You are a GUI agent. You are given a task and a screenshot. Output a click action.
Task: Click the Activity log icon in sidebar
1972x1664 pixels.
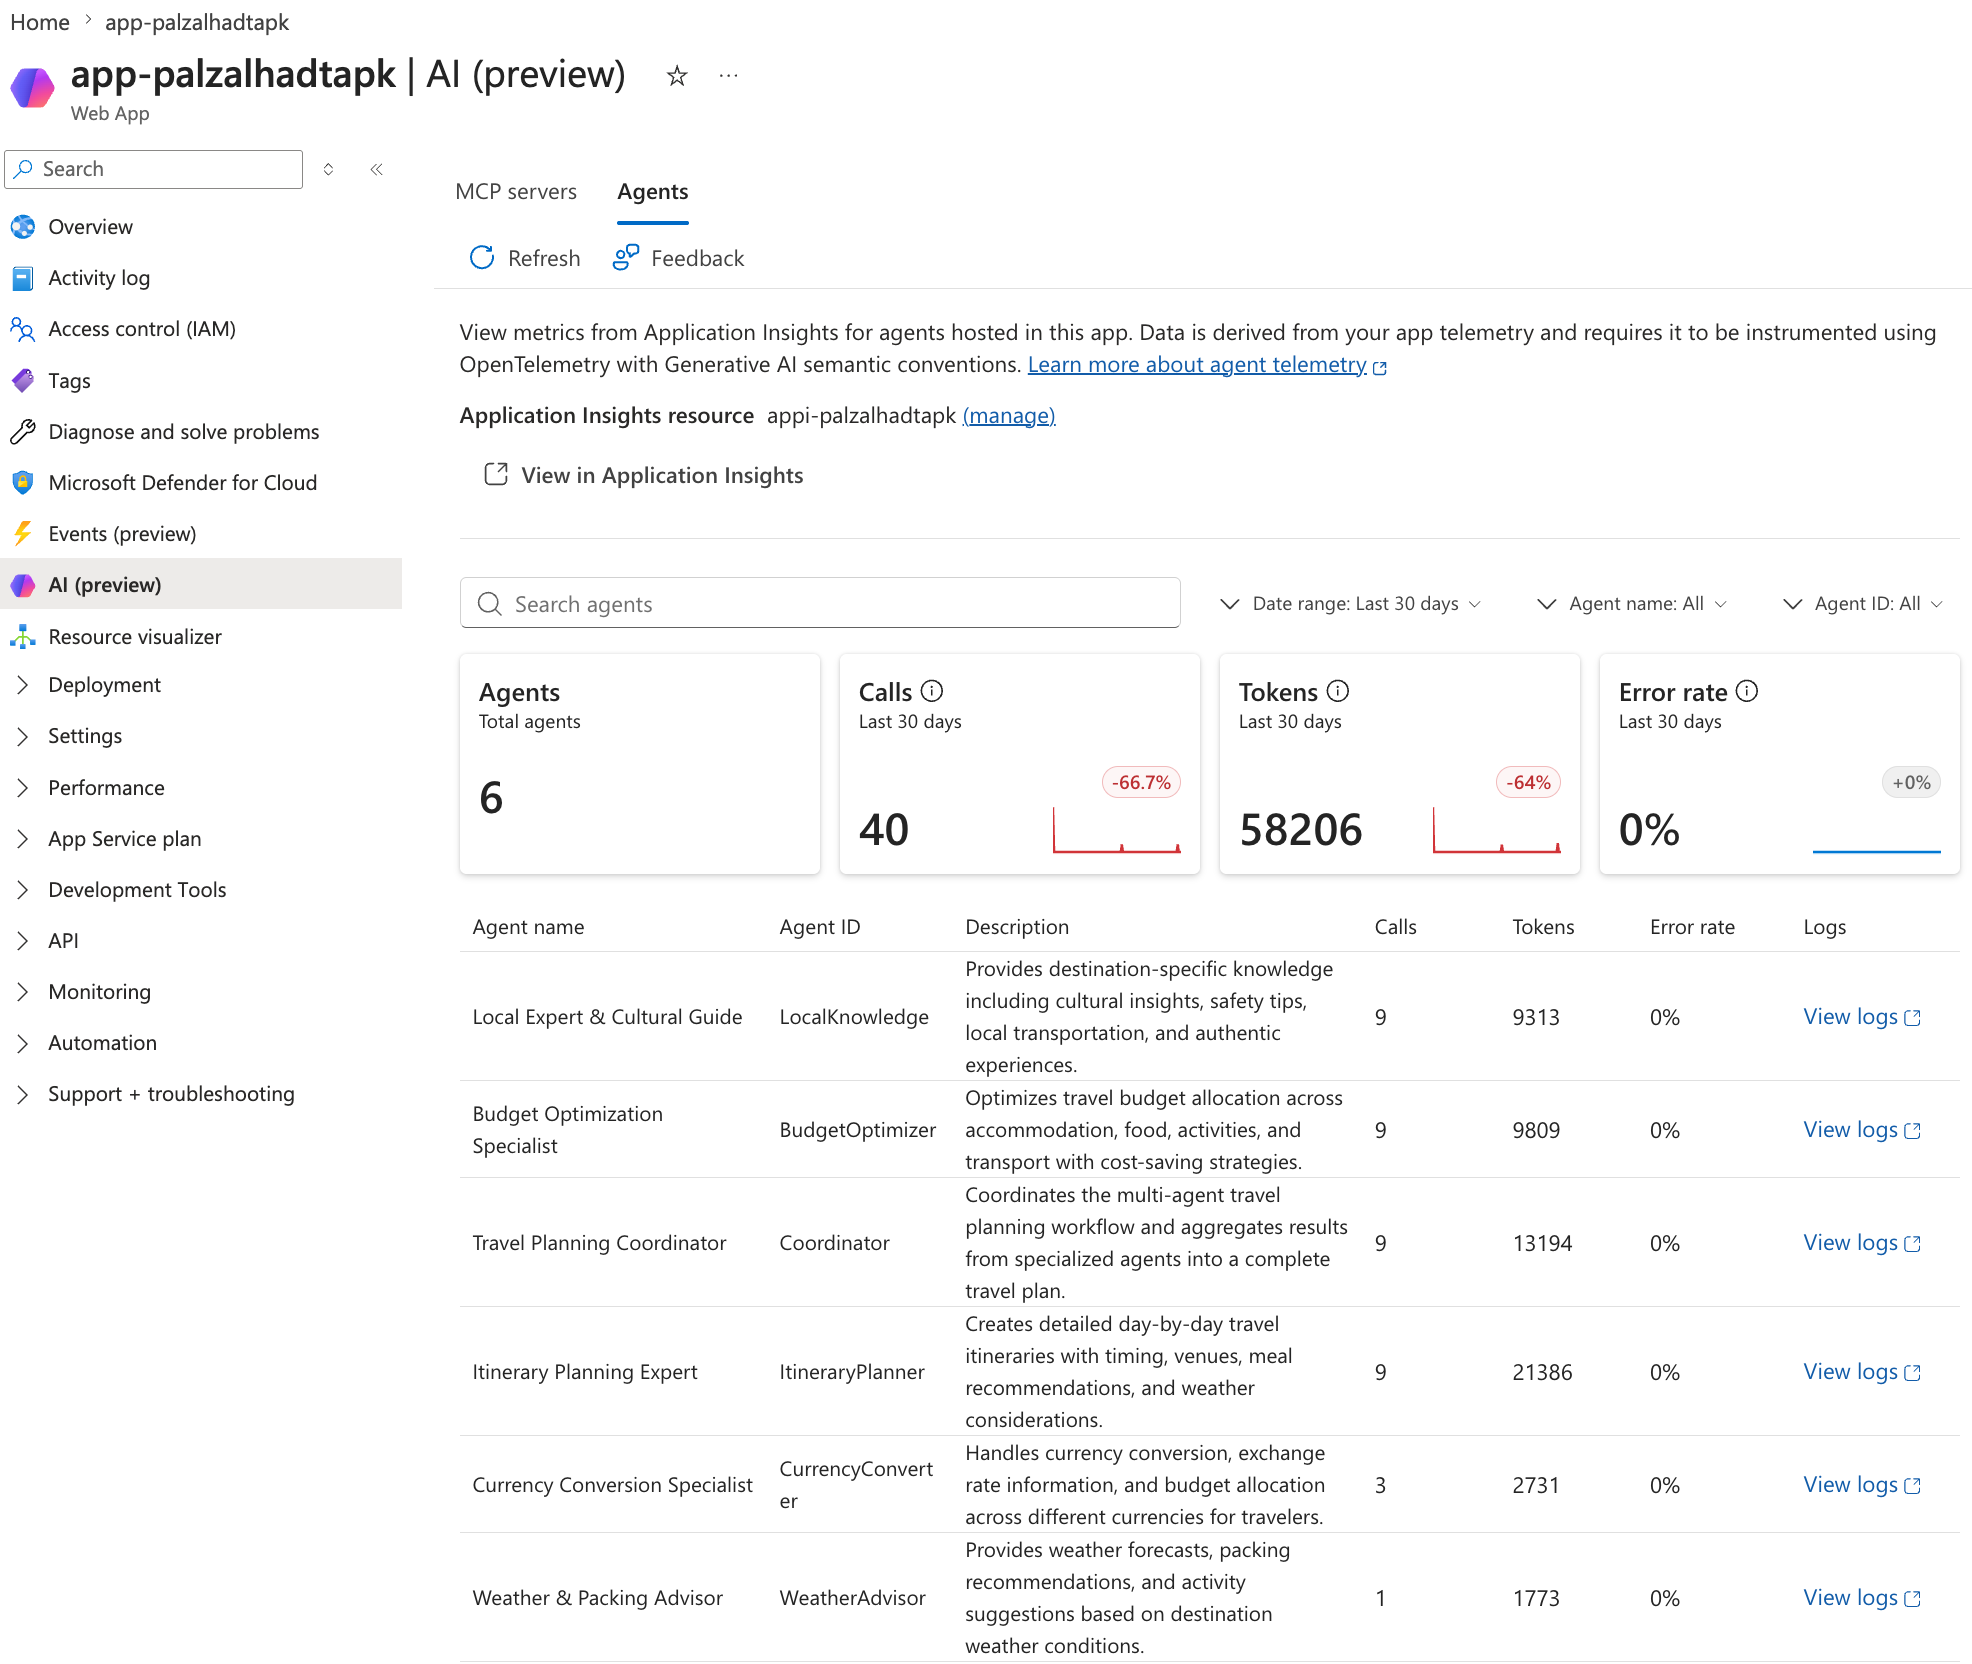click(23, 278)
